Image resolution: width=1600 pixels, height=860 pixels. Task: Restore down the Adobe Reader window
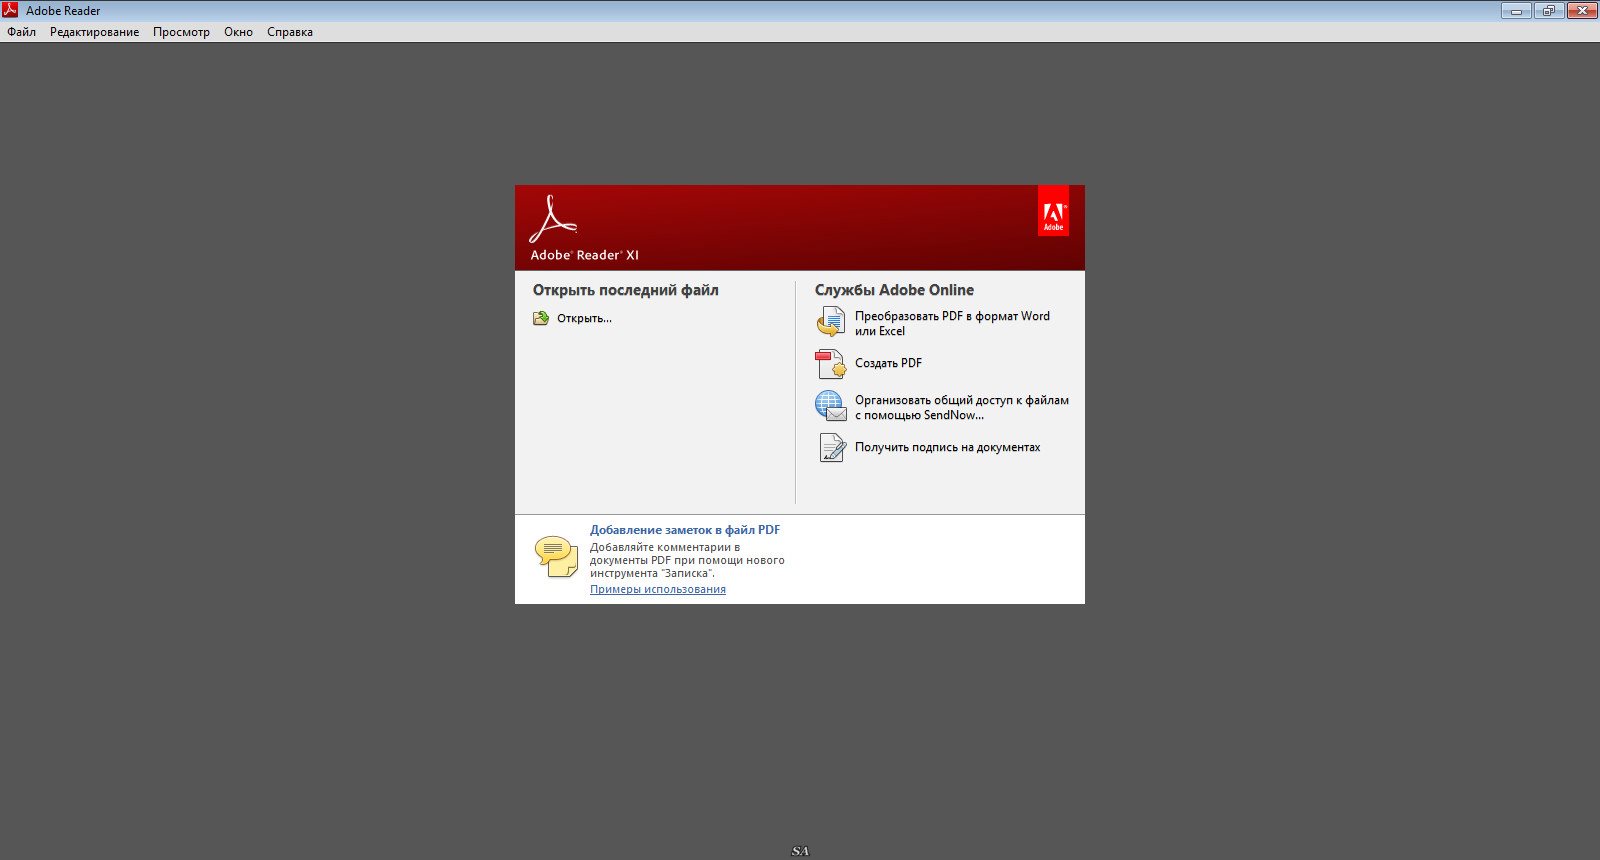tap(1549, 10)
